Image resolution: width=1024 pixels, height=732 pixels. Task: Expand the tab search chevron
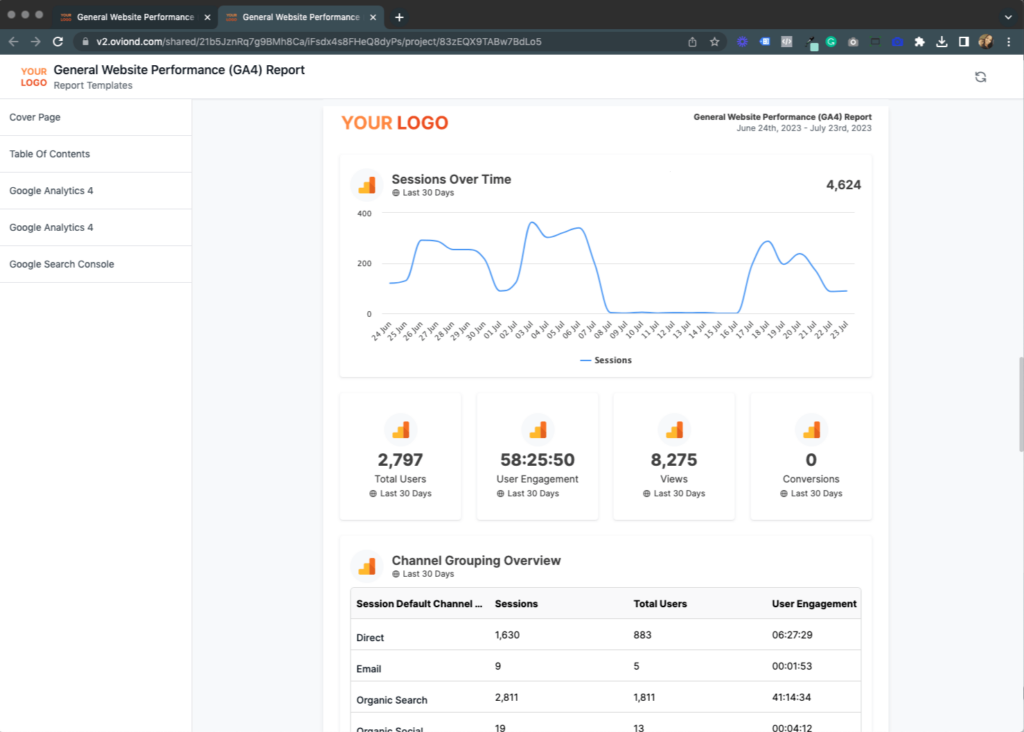tap(1008, 18)
